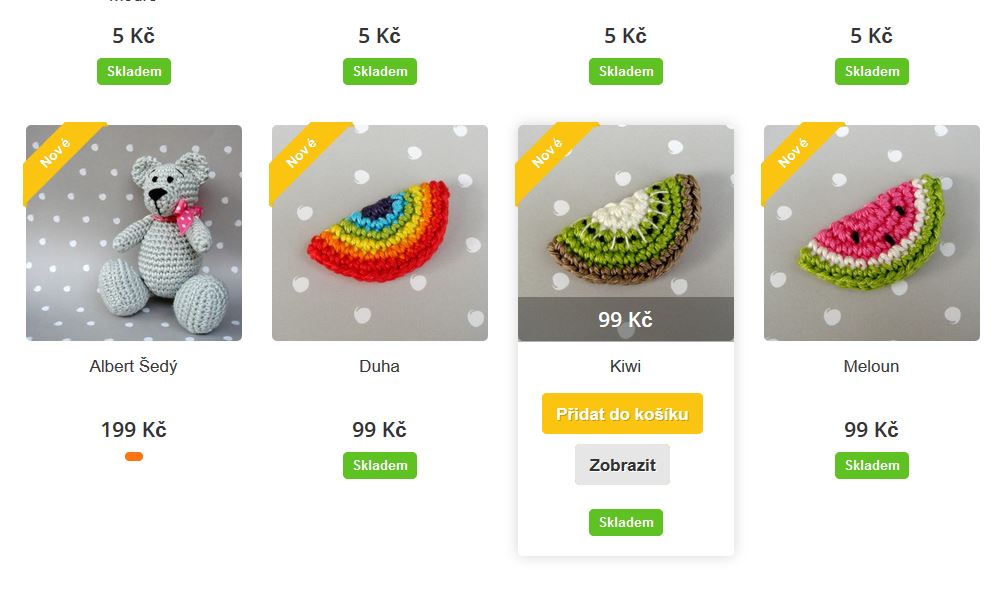
Task: Click the Skladem badge below Zobrazit button
Action: [x=626, y=522]
